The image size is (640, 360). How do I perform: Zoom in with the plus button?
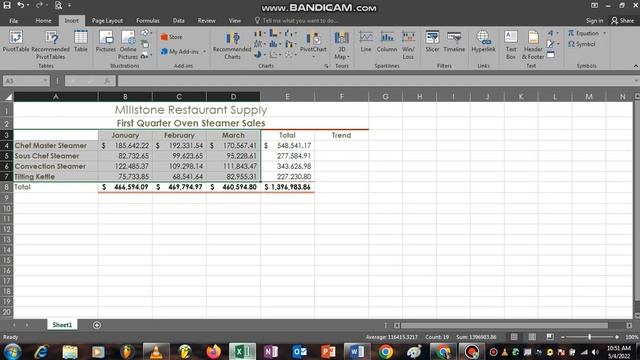point(617,337)
